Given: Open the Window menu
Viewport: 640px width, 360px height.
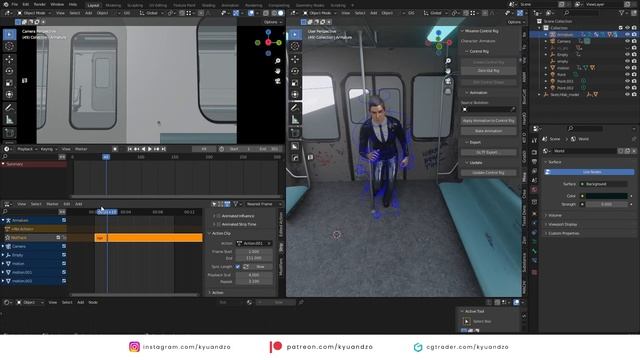Looking at the screenshot, I should coord(57,4).
